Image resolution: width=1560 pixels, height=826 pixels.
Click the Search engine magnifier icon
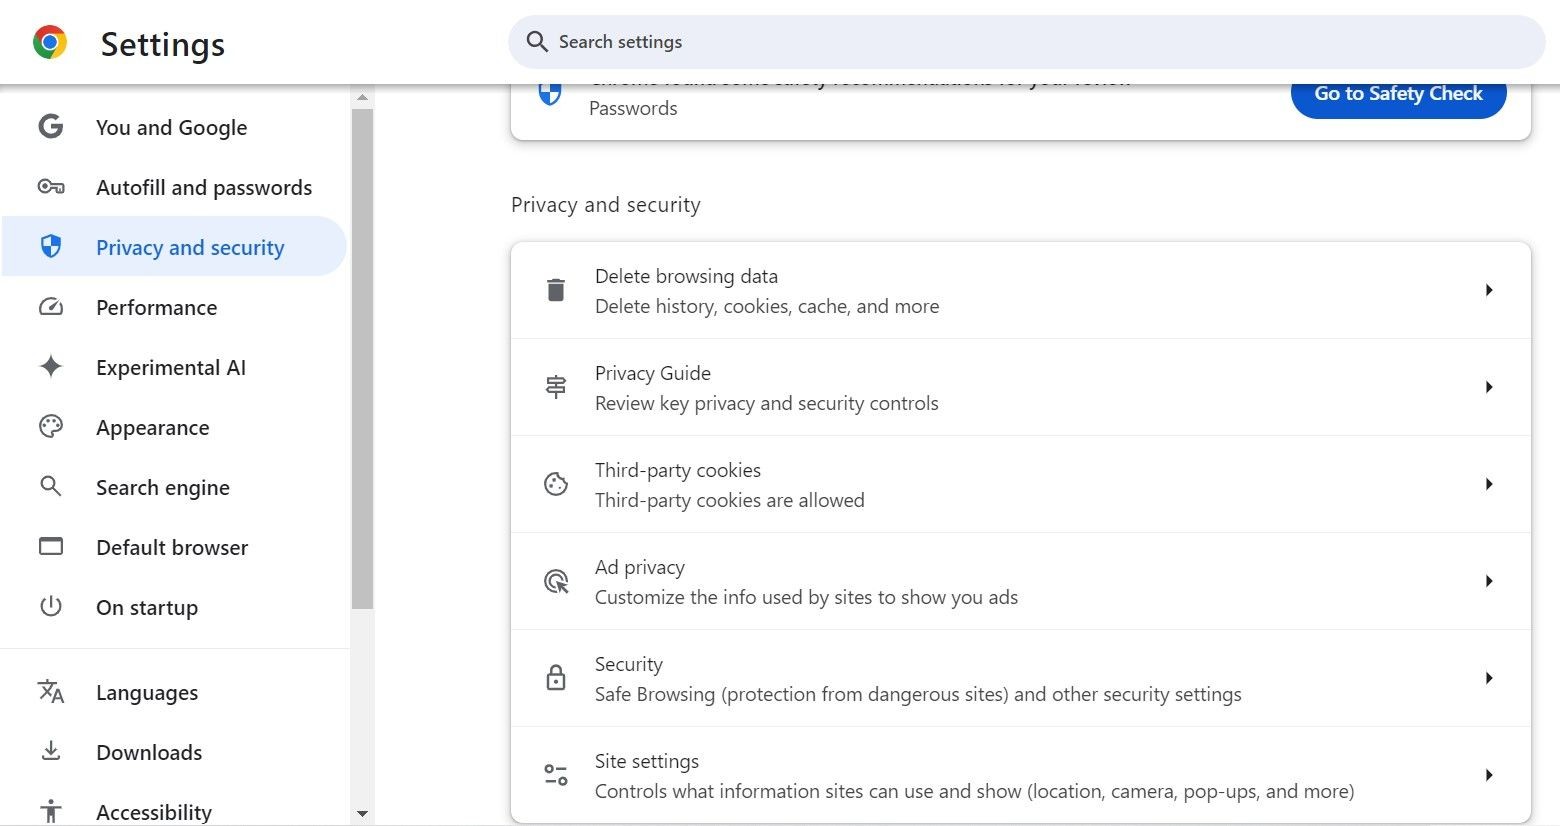[51, 487]
